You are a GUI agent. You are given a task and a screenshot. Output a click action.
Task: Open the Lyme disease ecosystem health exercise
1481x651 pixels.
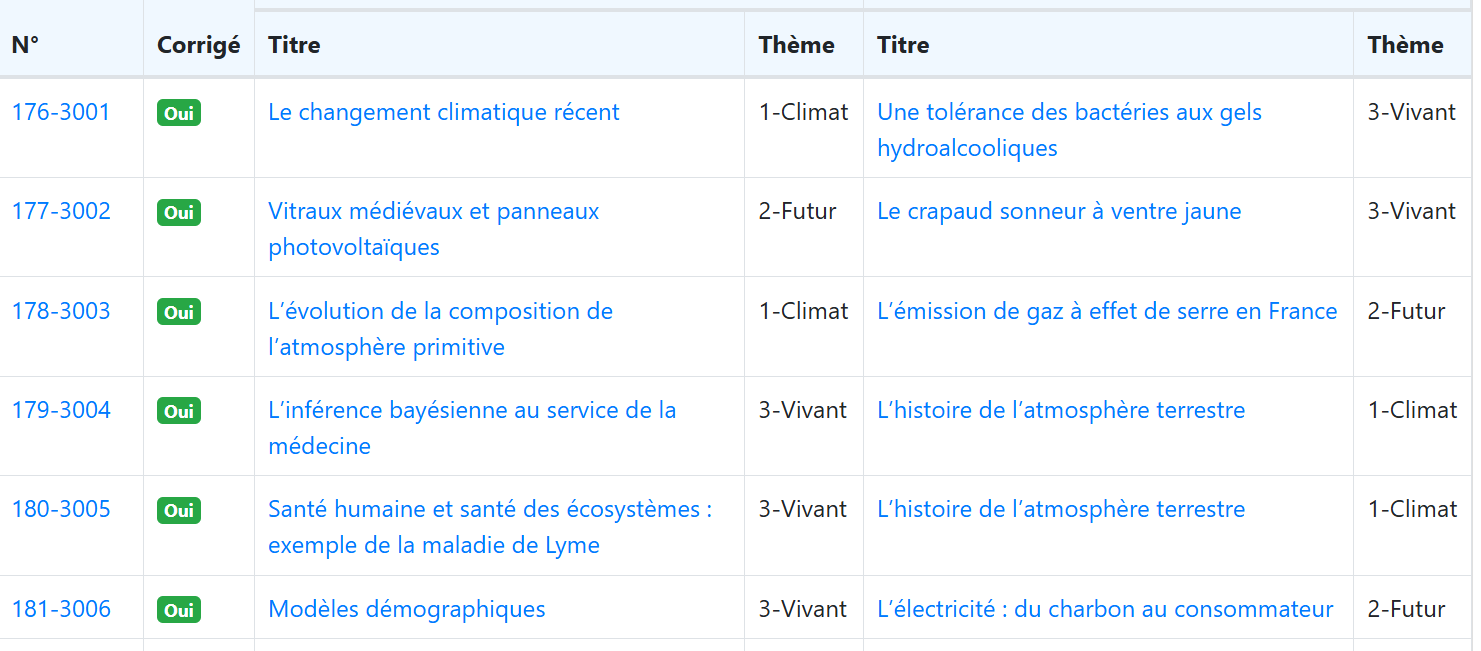tap(489, 510)
